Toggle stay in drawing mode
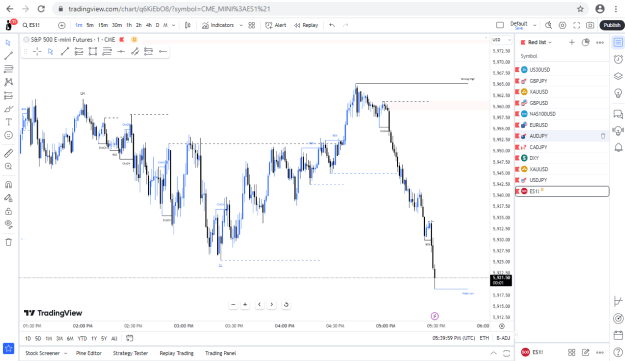Screen dimensions: 625x361 tap(8, 198)
